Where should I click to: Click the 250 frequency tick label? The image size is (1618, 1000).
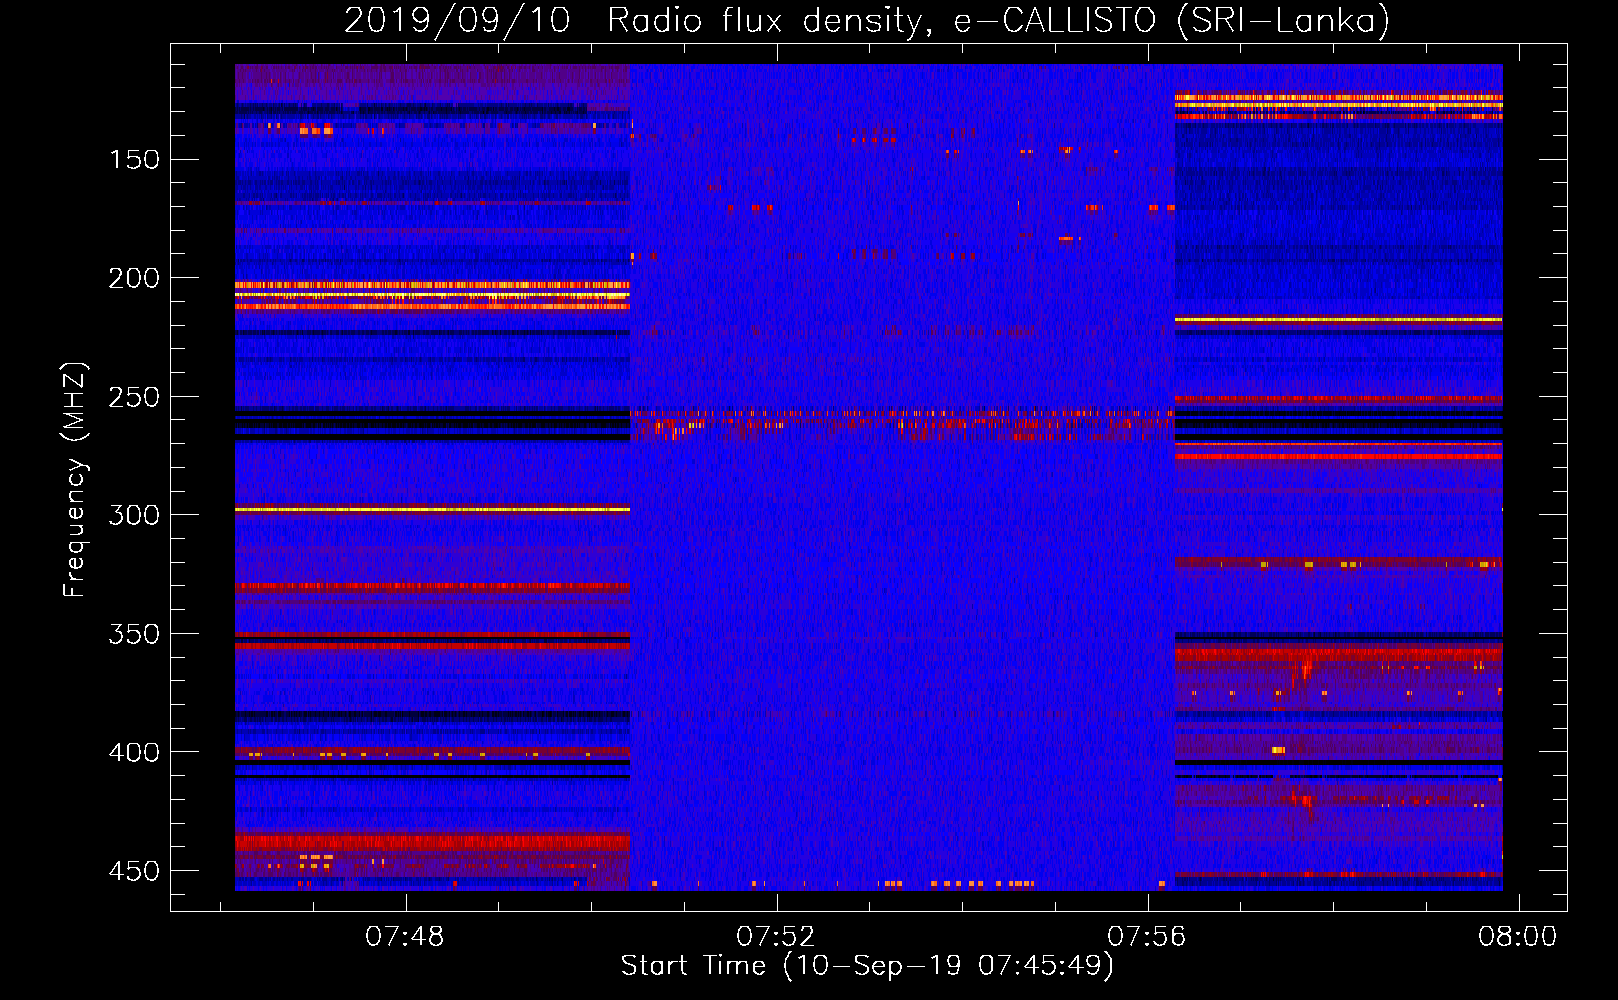(x=134, y=397)
